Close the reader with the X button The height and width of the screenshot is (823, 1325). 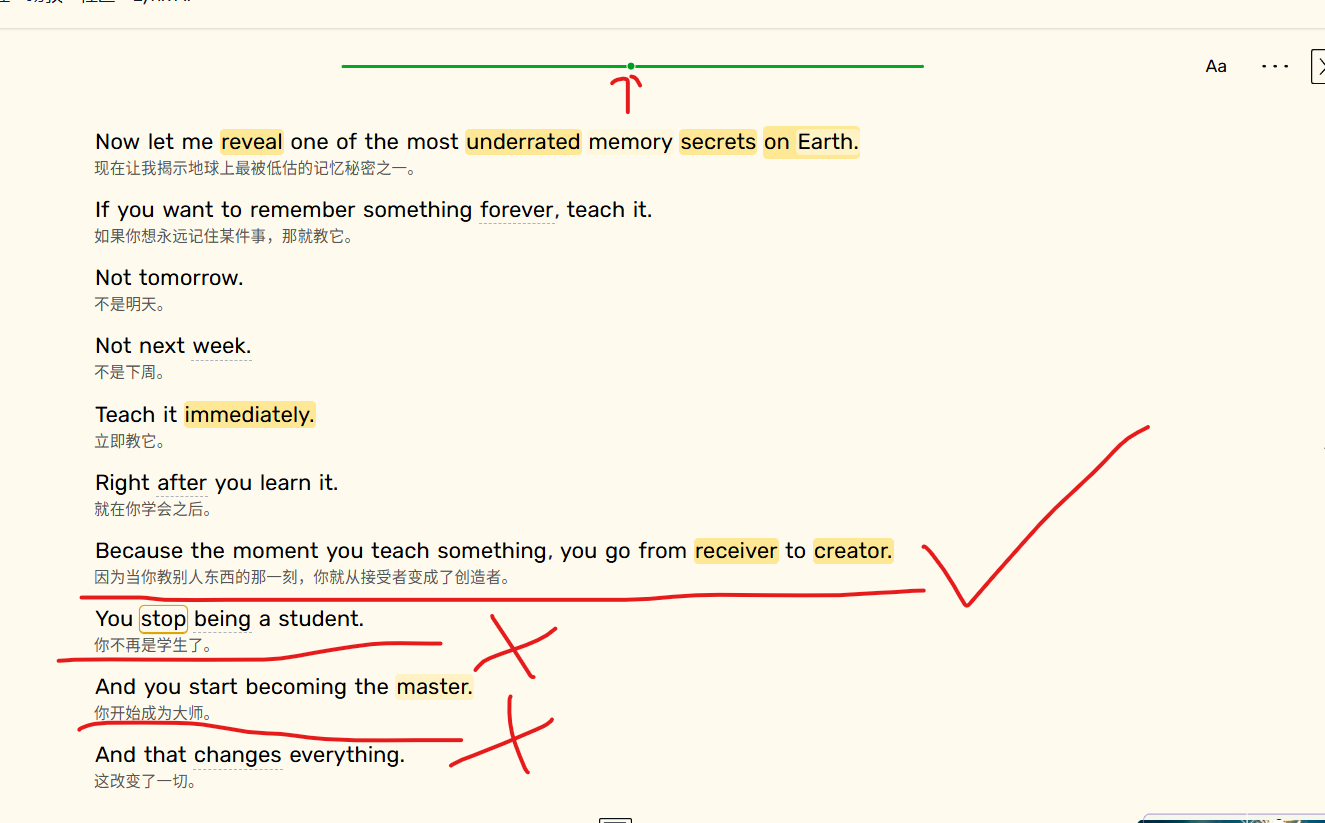(x=1318, y=67)
